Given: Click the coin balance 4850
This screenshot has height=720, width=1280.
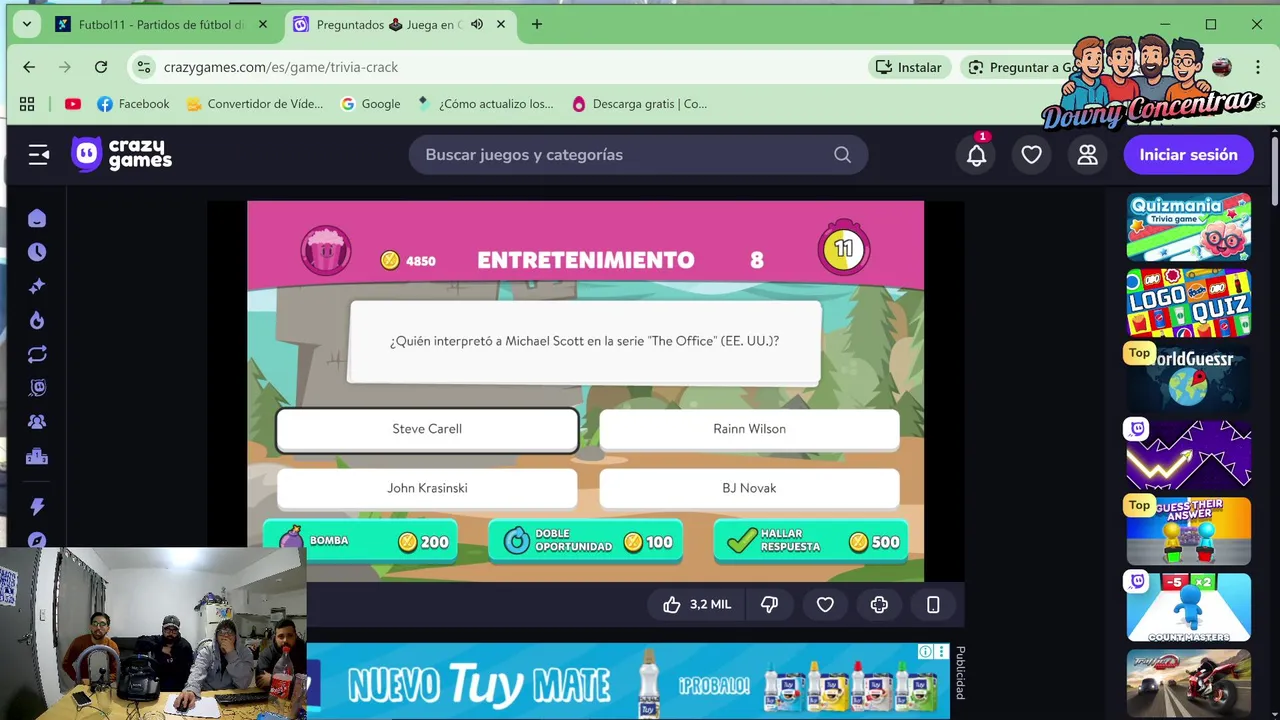Looking at the screenshot, I should click(408, 261).
